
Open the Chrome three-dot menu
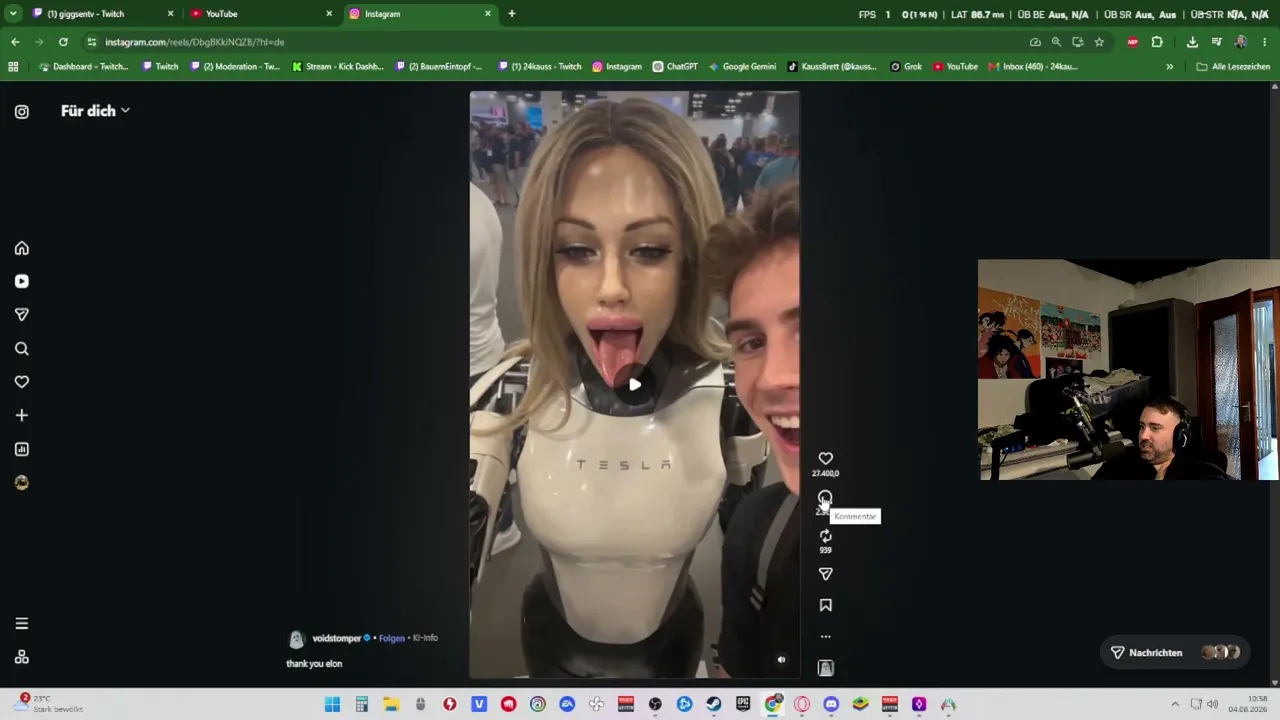(x=1265, y=42)
